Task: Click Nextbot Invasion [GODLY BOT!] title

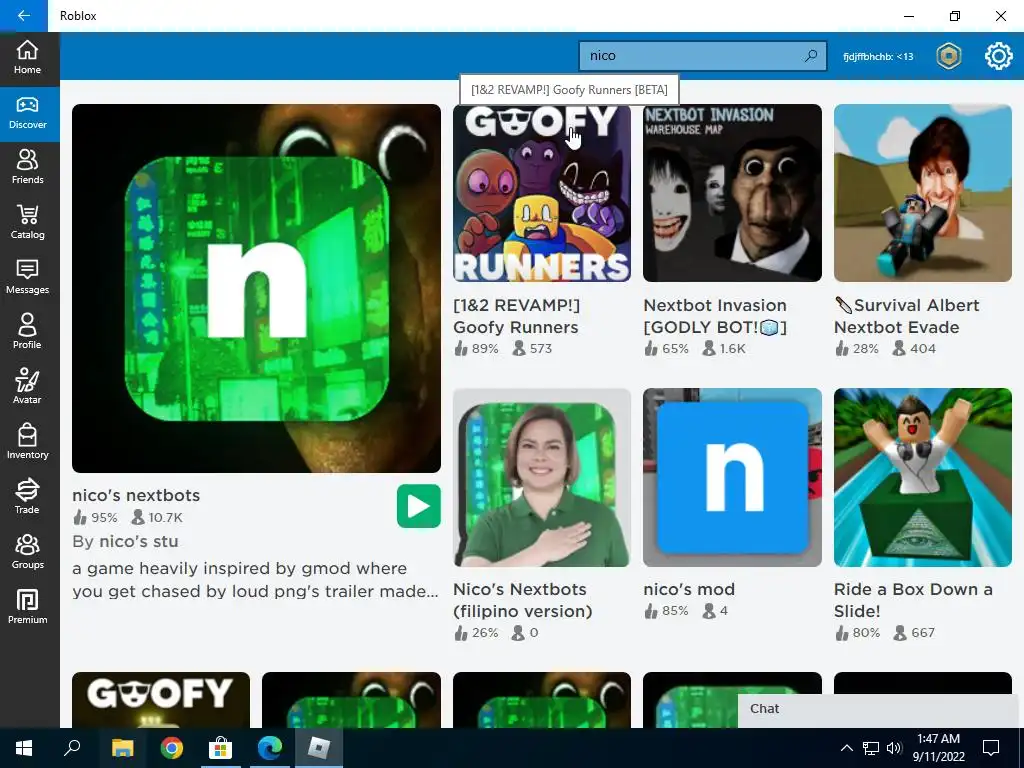Action: pyautogui.click(x=715, y=316)
